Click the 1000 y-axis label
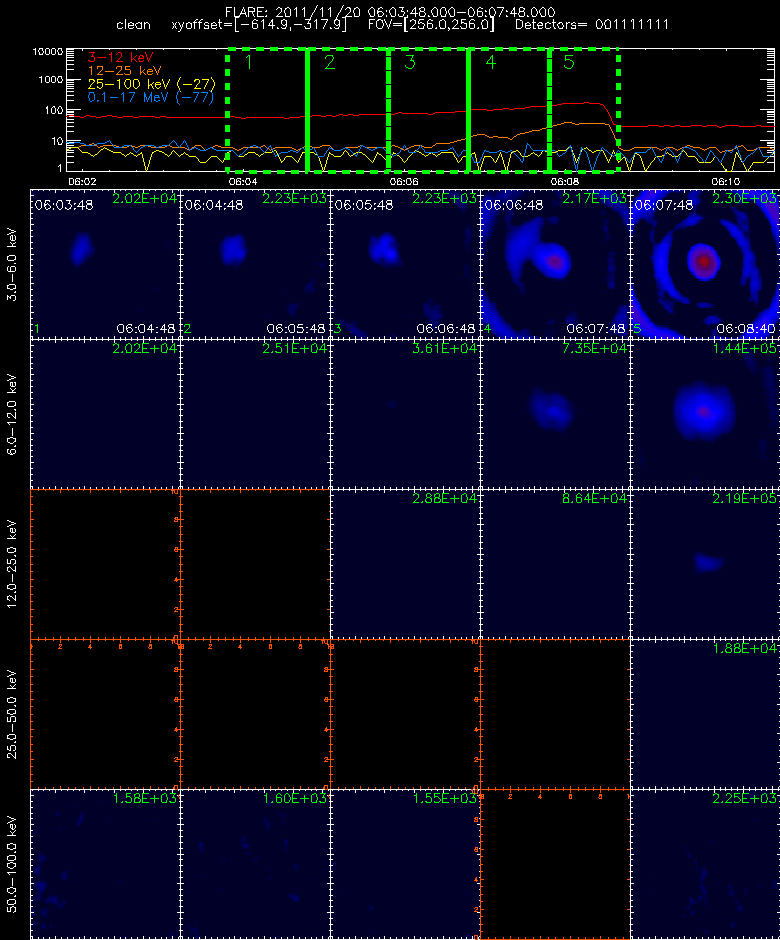The width and height of the screenshot is (780, 940). click(x=50, y=80)
